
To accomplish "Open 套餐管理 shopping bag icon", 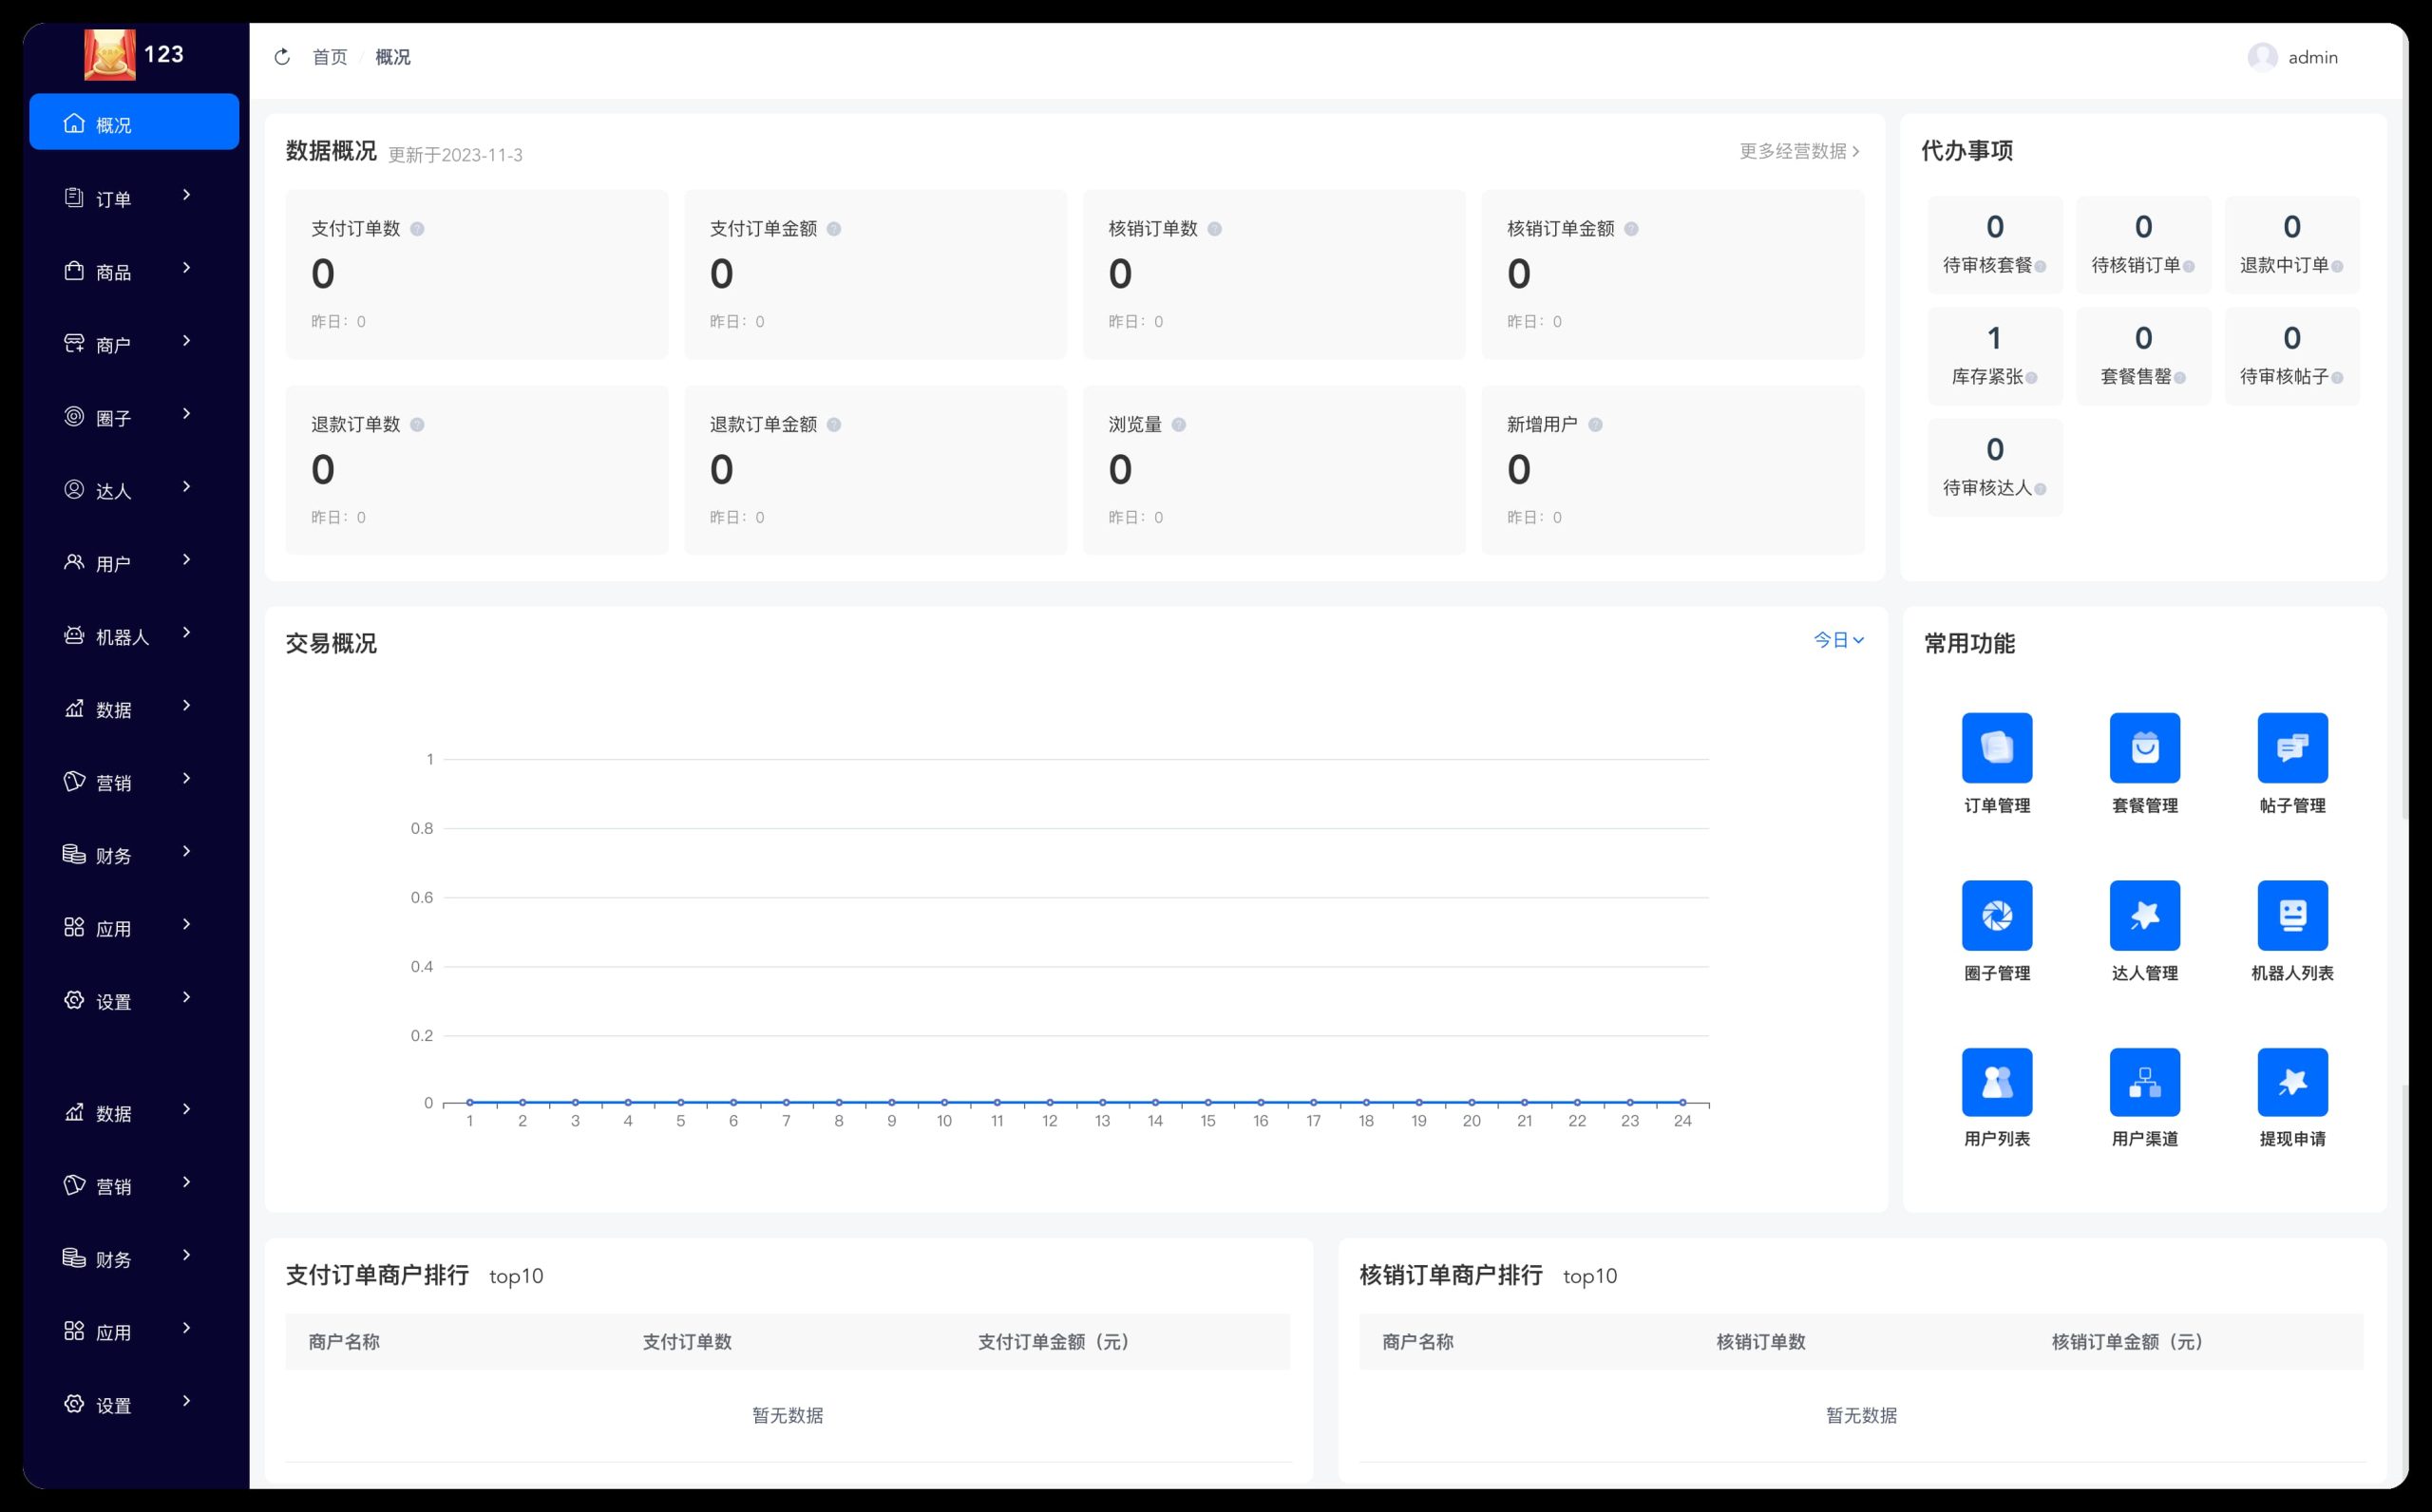I will pos(2144,748).
